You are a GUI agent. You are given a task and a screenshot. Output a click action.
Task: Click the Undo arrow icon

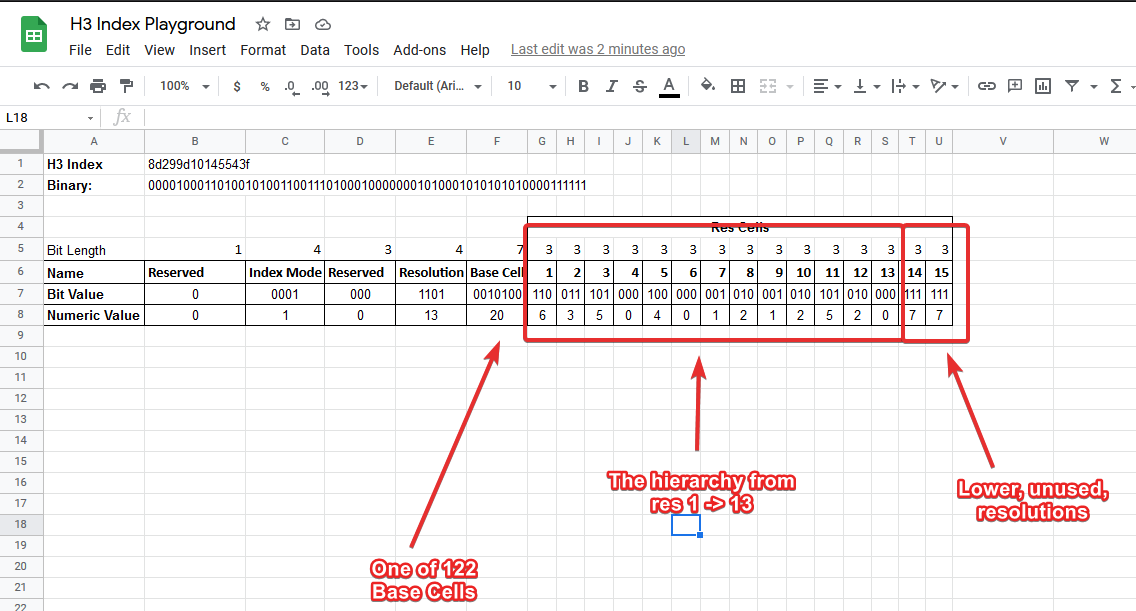41,86
